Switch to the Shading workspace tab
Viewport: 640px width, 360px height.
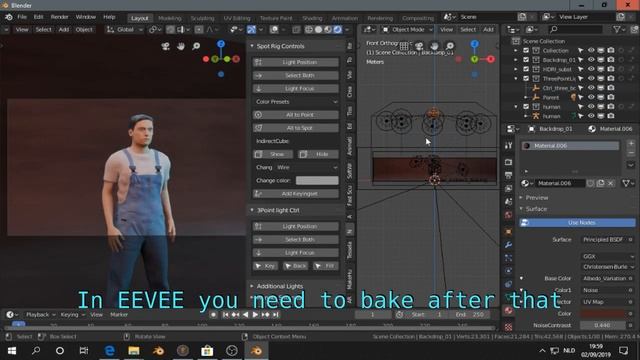[312, 18]
